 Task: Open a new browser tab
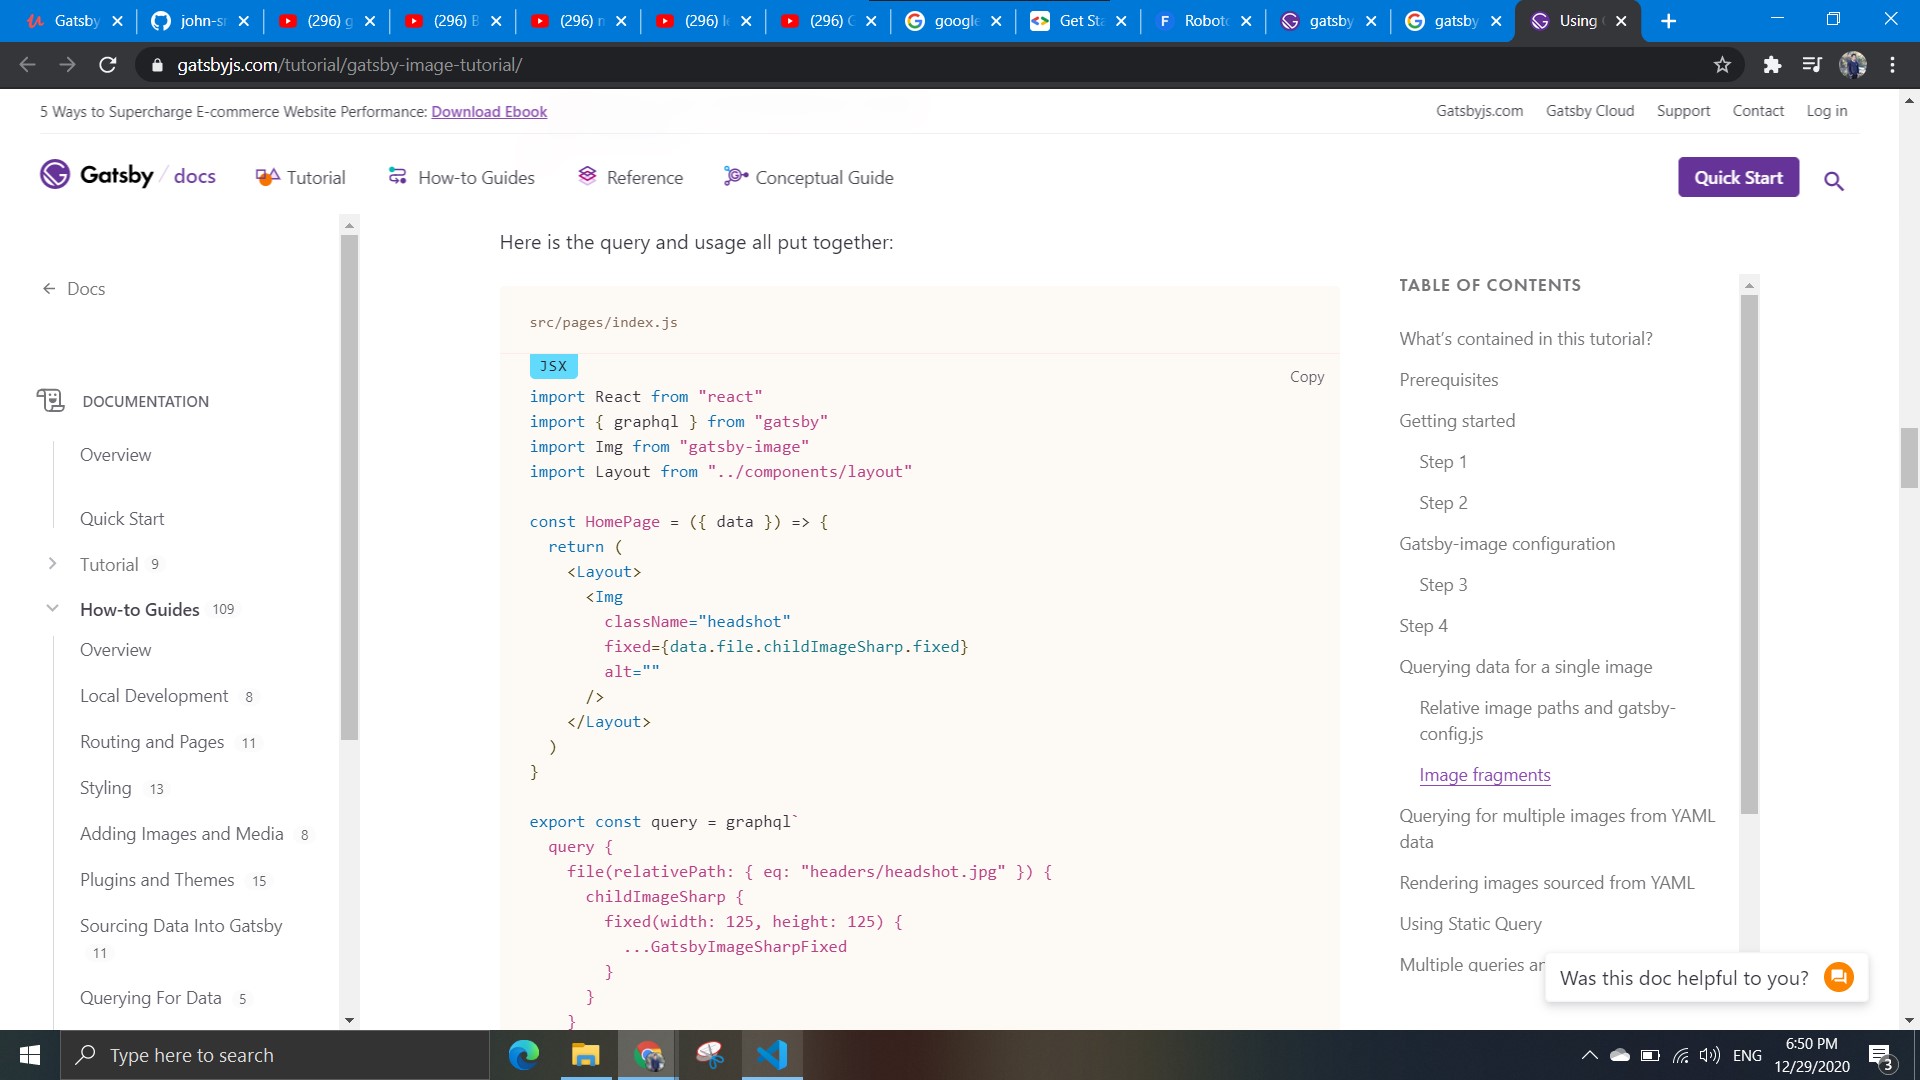(x=1668, y=21)
